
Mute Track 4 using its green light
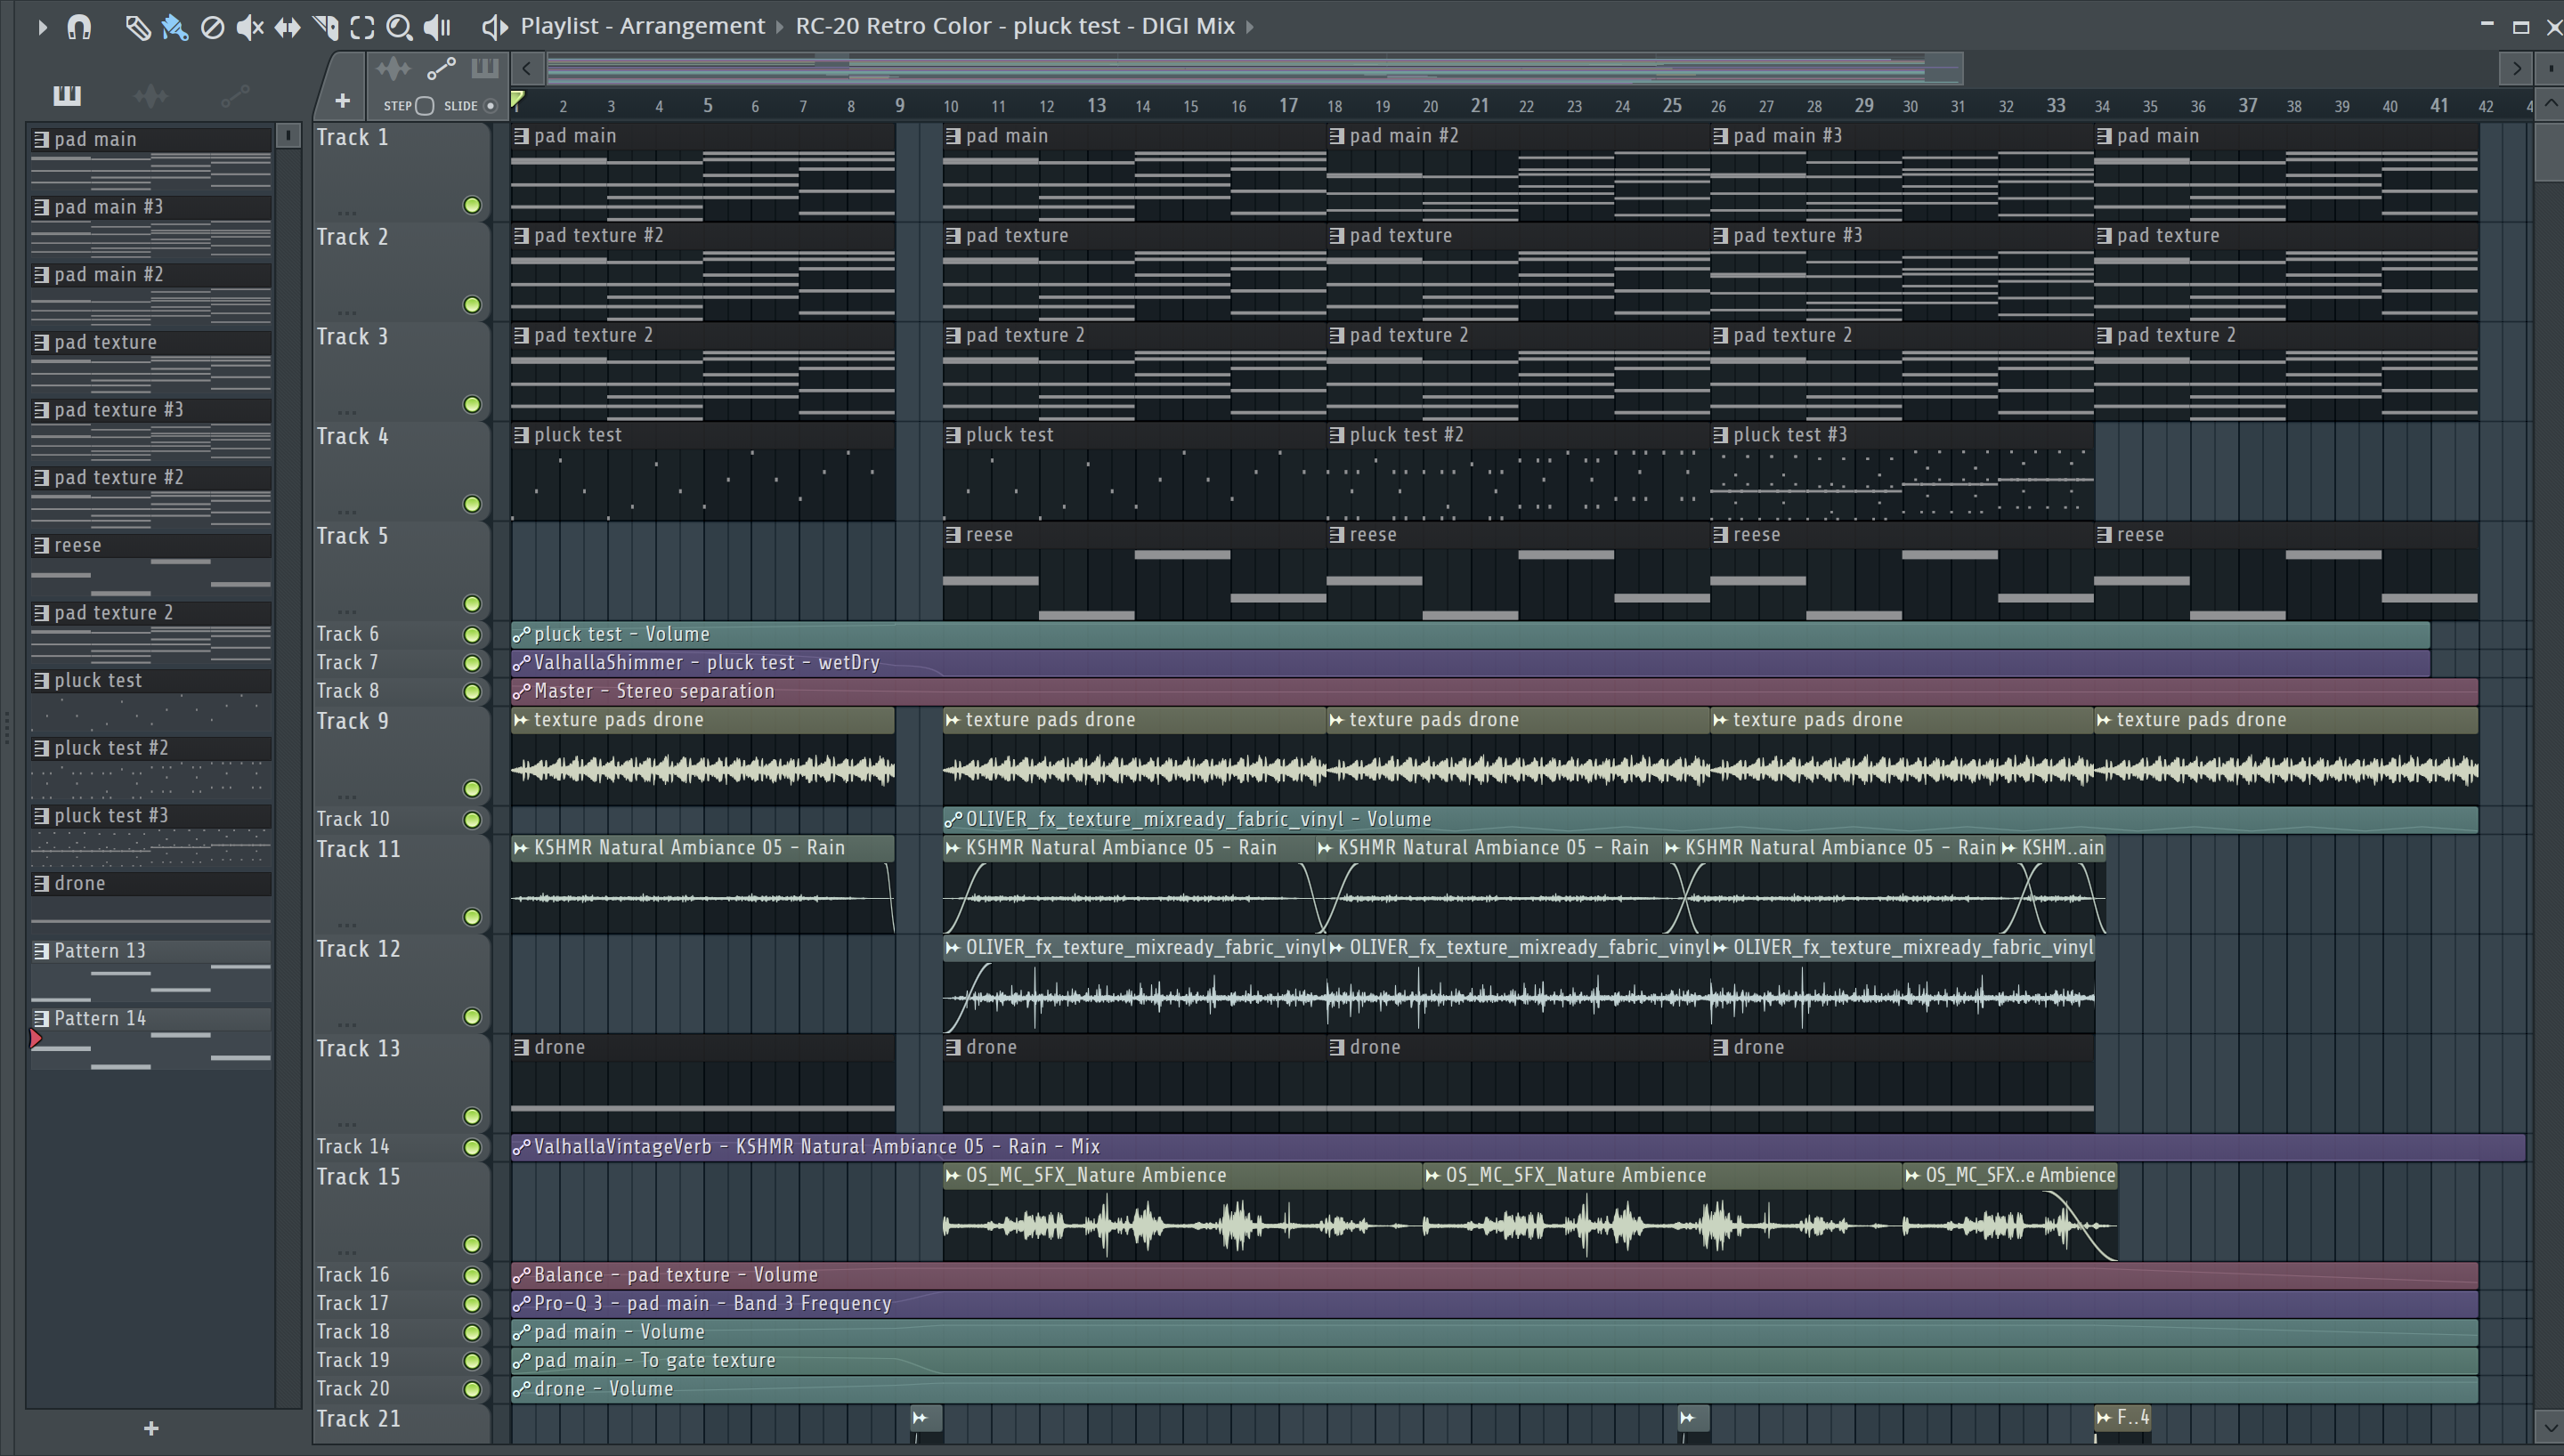472,504
